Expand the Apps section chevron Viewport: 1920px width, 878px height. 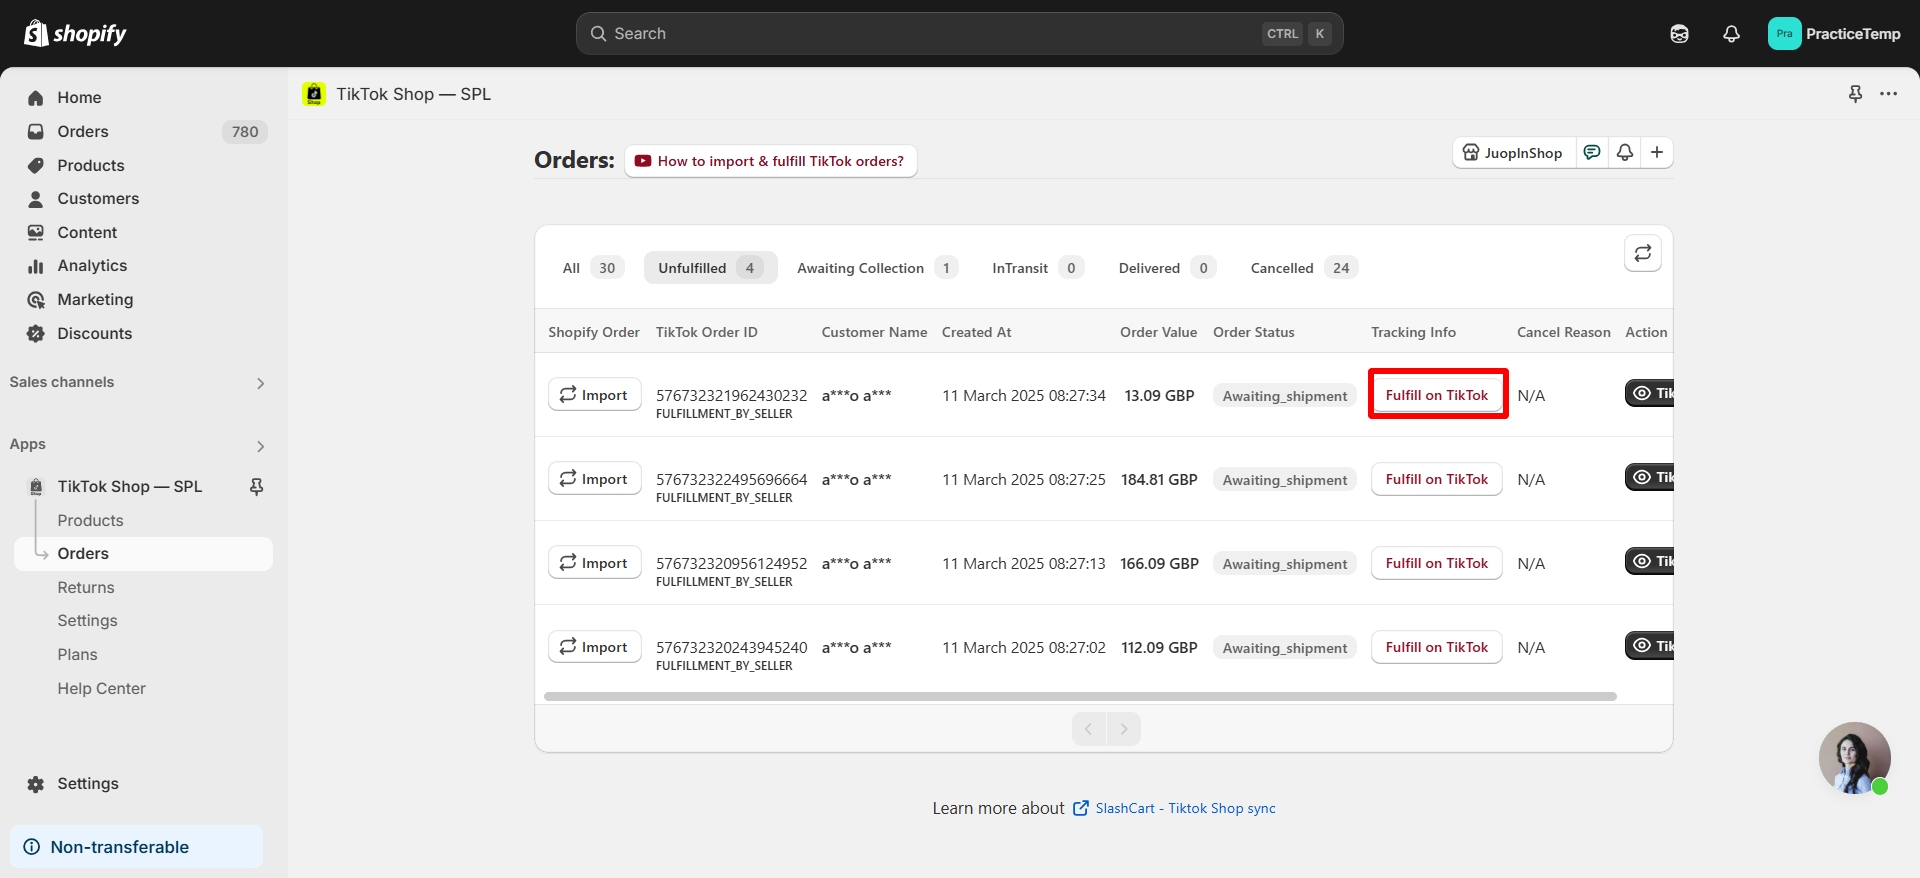pos(260,446)
